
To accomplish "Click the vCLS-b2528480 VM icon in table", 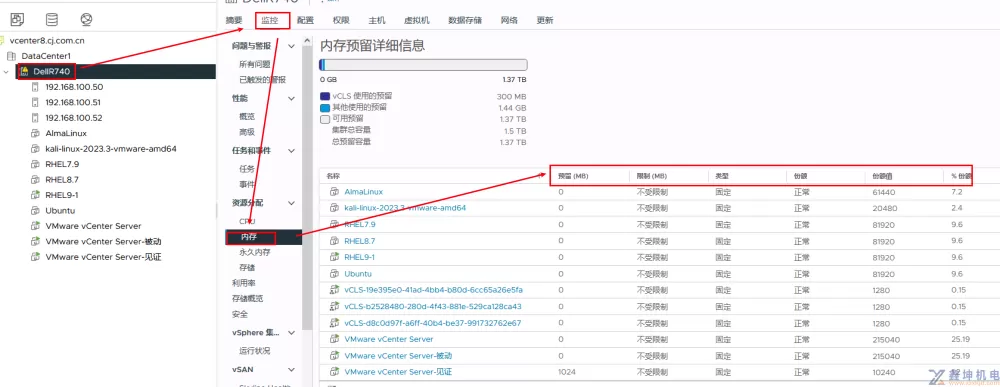I will click(x=334, y=307).
